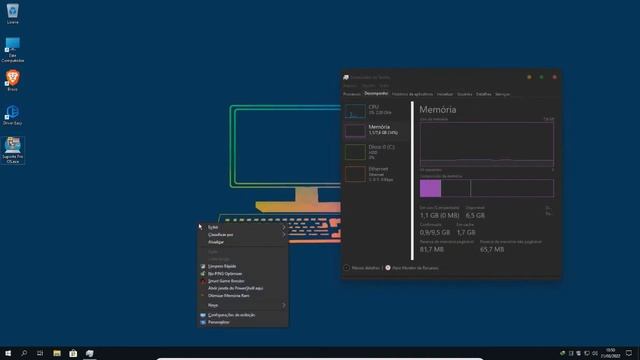Screen dimensions: 640x360
Task: Choose Atualizar in the context menu
Action: [x=242, y=242]
